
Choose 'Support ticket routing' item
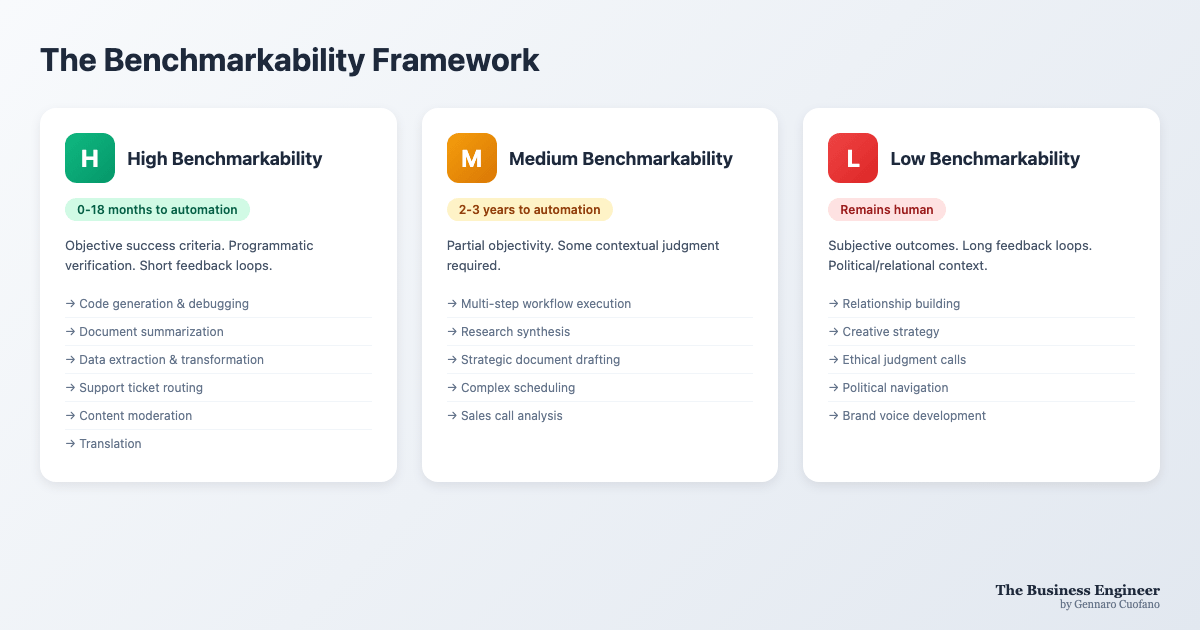(218, 388)
